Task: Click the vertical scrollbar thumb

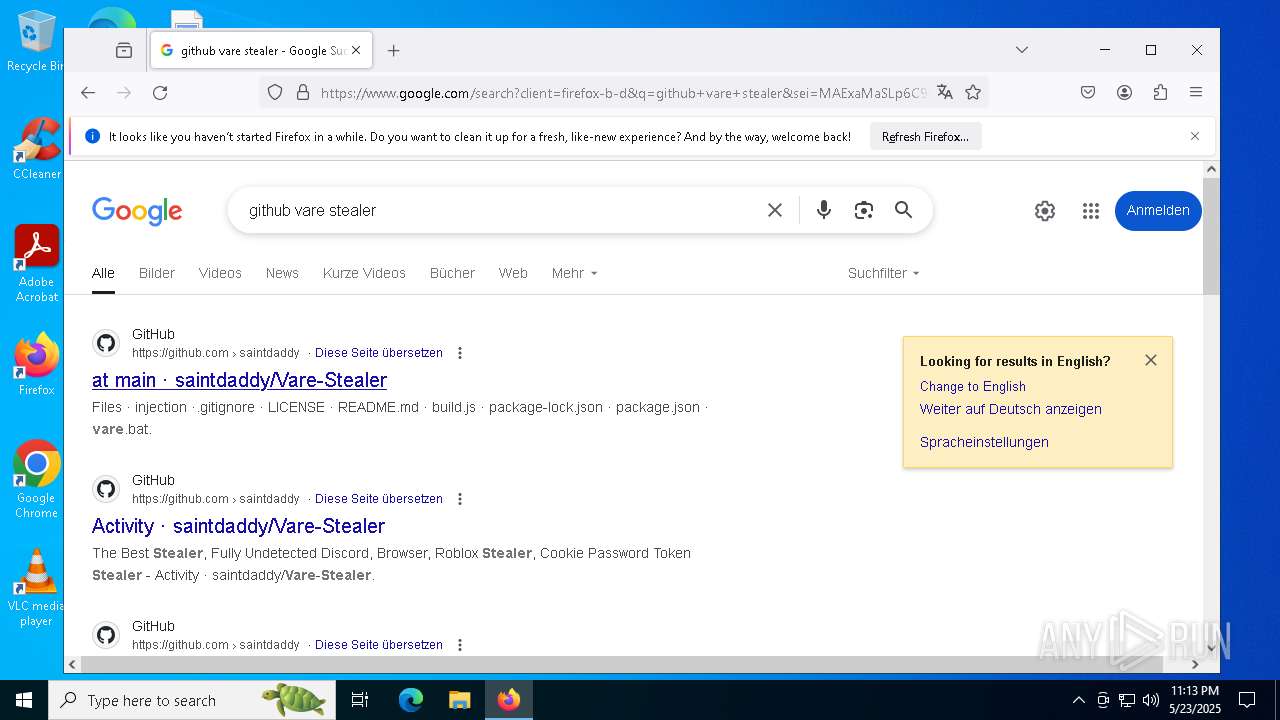Action: click(1211, 236)
